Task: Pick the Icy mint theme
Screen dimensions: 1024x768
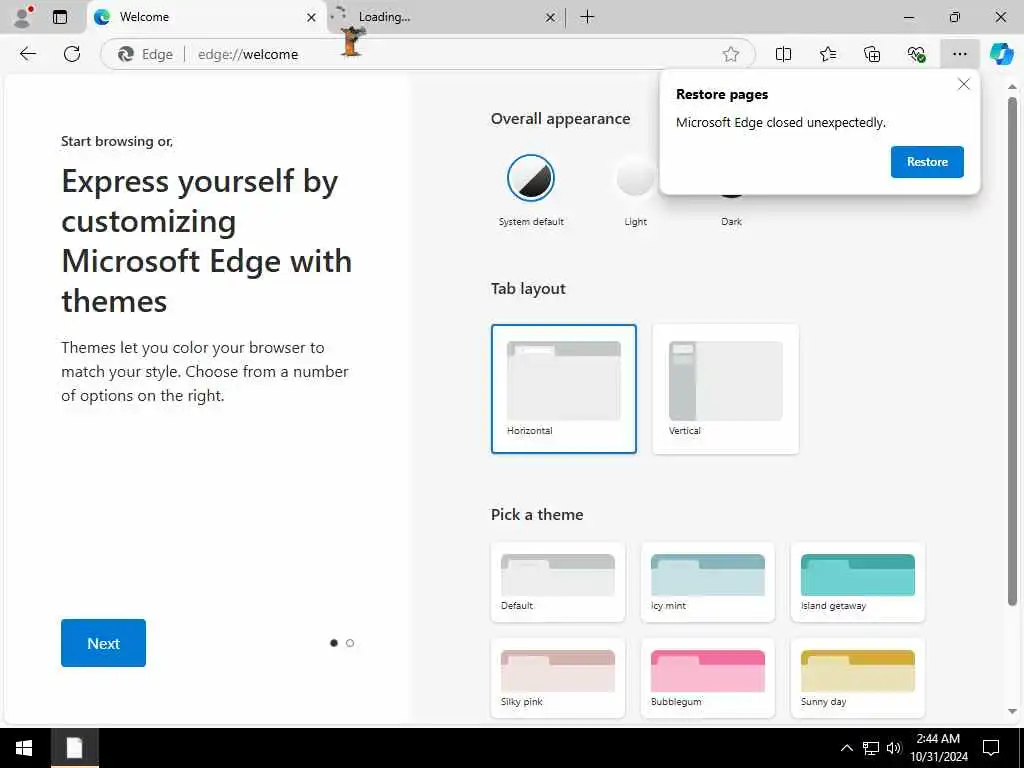Action: 708,582
